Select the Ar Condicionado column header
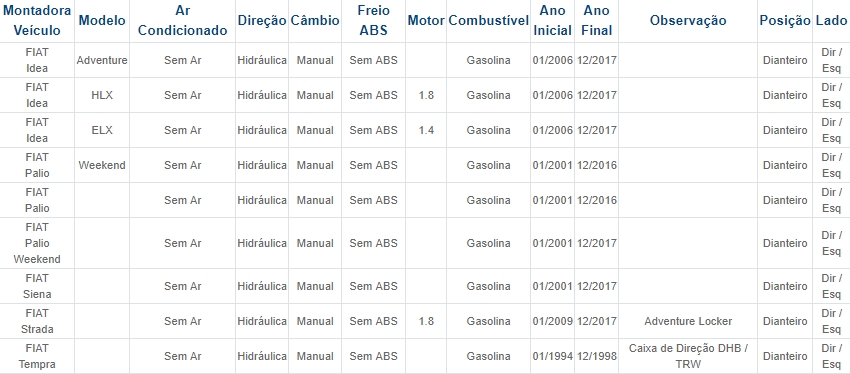Image resolution: width=850 pixels, height=374 pixels. (x=183, y=21)
